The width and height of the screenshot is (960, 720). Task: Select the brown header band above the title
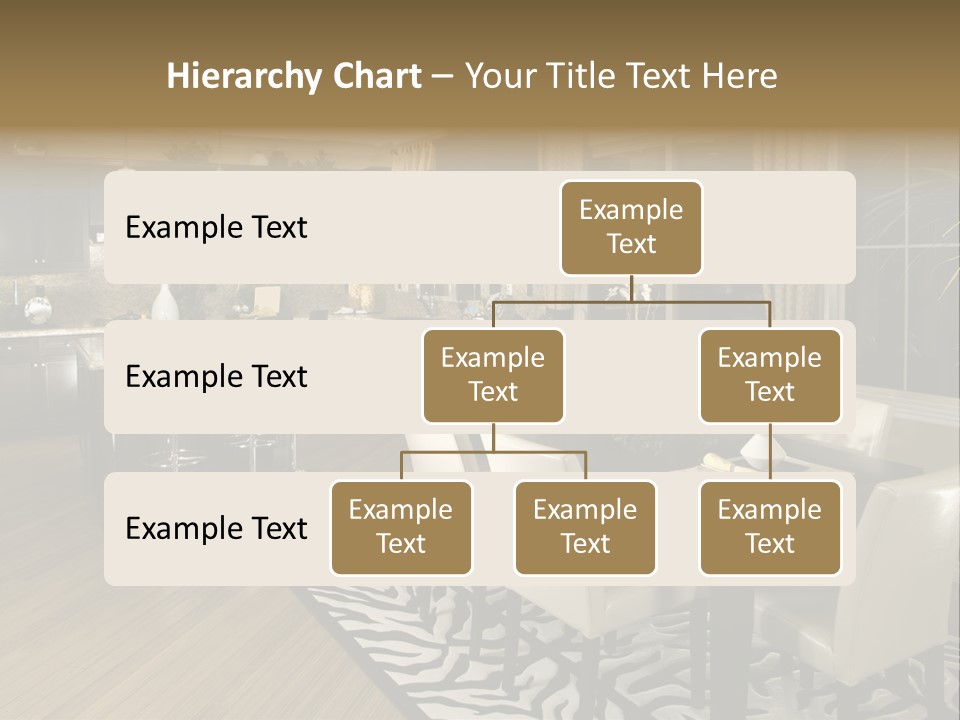pyautogui.click(x=480, y=22)
